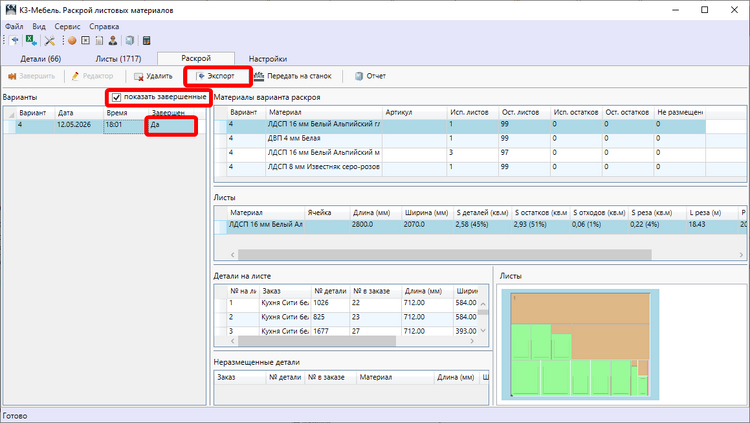Open the Сервис menu

pyautogui.click(x=67, y=26)
